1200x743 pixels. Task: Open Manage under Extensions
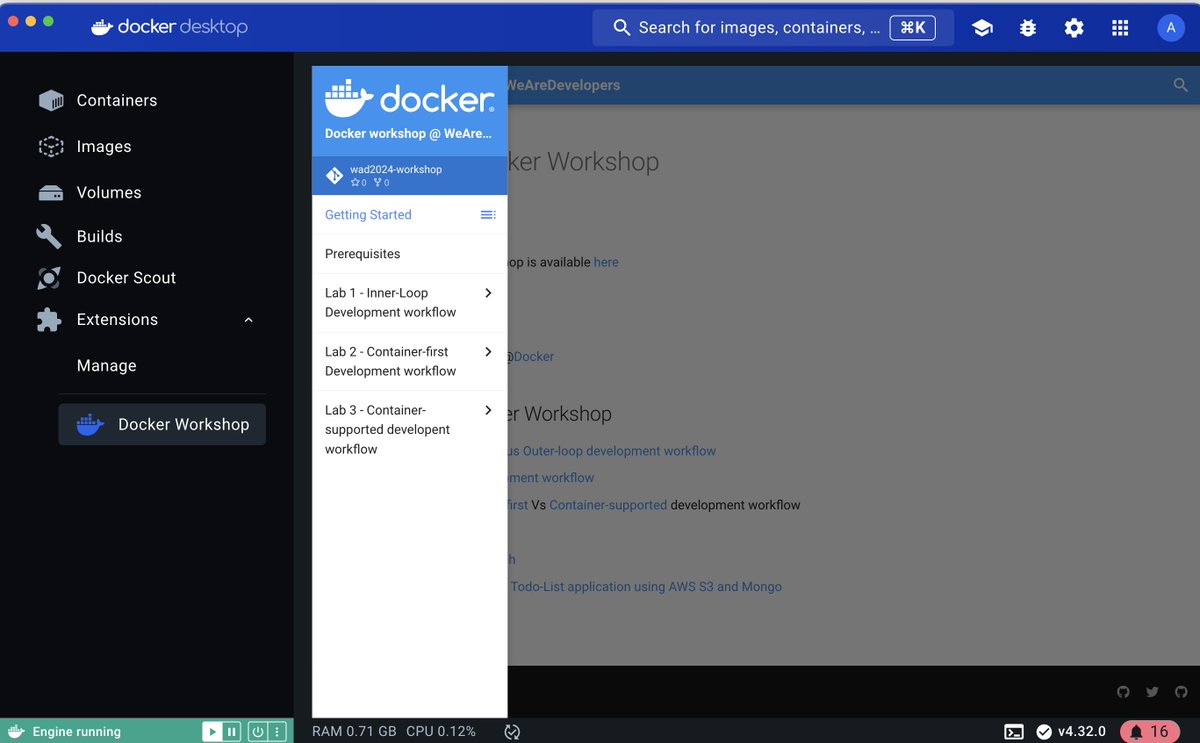[107, 366]
